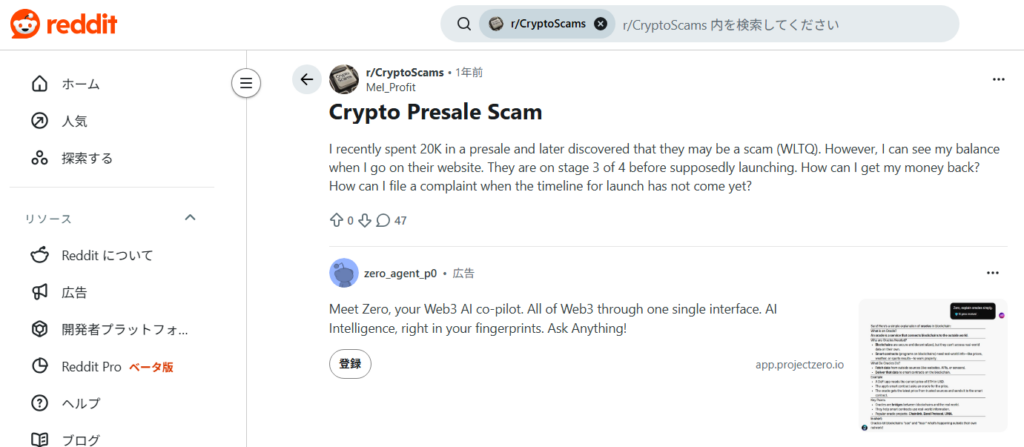Open ad options three-dot menu

(992, 272)
